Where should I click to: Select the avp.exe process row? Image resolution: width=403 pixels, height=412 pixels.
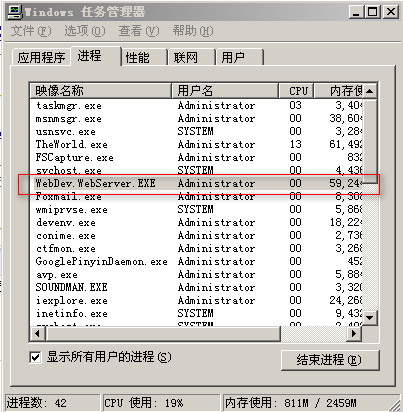pos(196,275)
